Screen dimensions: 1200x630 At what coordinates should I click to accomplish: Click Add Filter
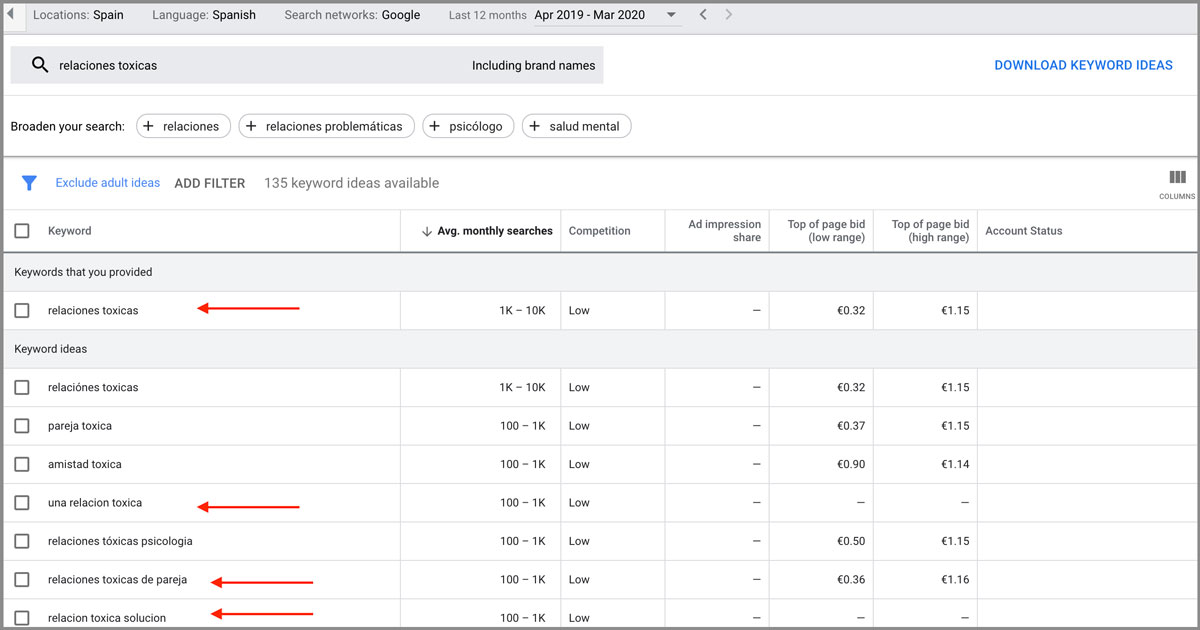coord(209,183)
